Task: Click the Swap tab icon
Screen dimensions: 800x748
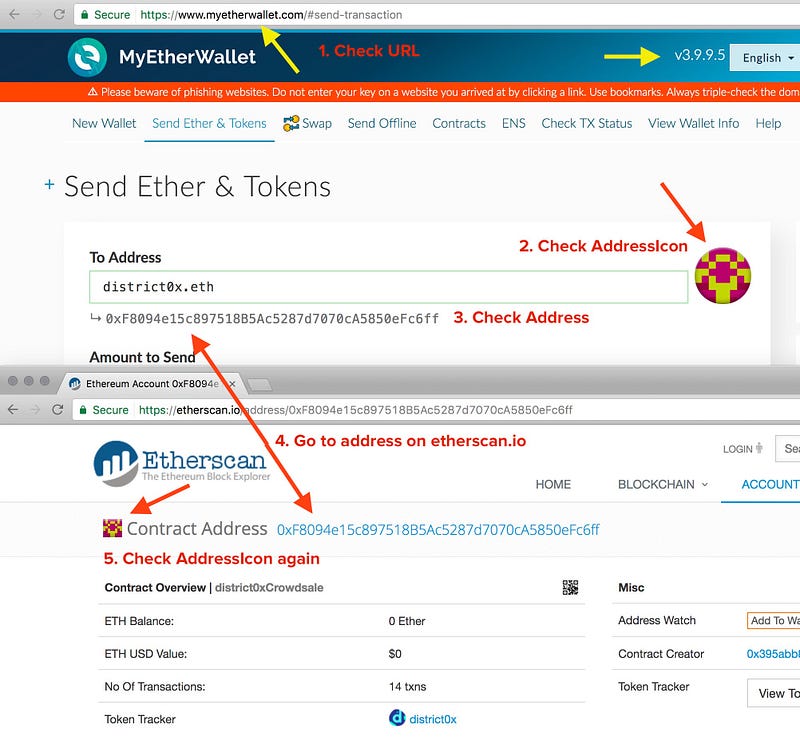Action: (x=291, y=123)
